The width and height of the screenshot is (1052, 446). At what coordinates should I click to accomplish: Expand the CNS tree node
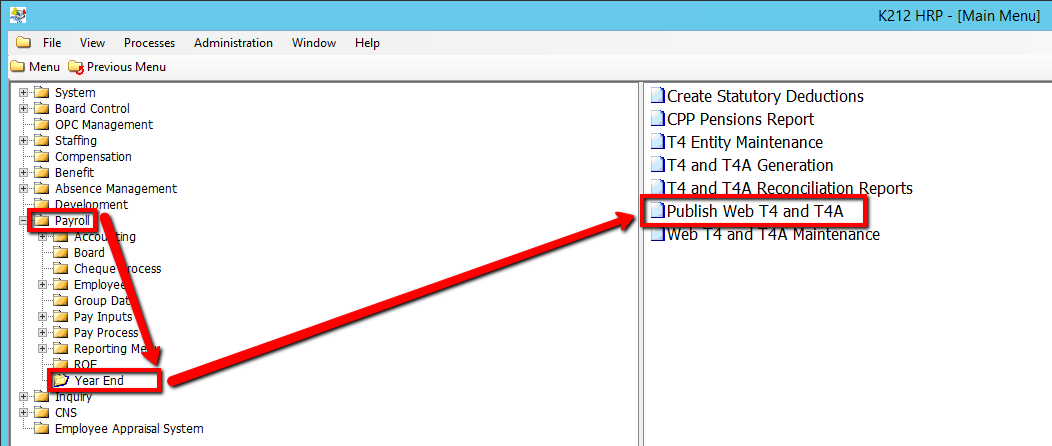pos(24,413)
